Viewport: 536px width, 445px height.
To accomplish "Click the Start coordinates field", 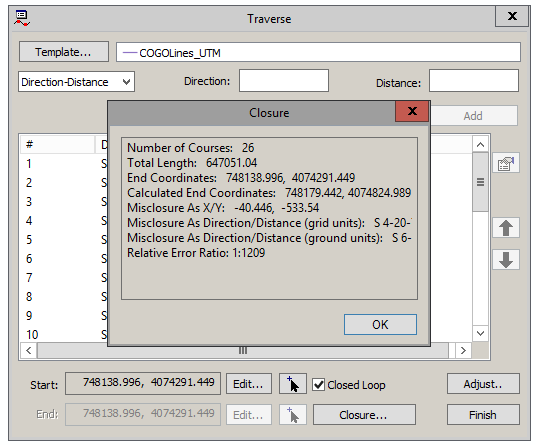I will point(143,383).
